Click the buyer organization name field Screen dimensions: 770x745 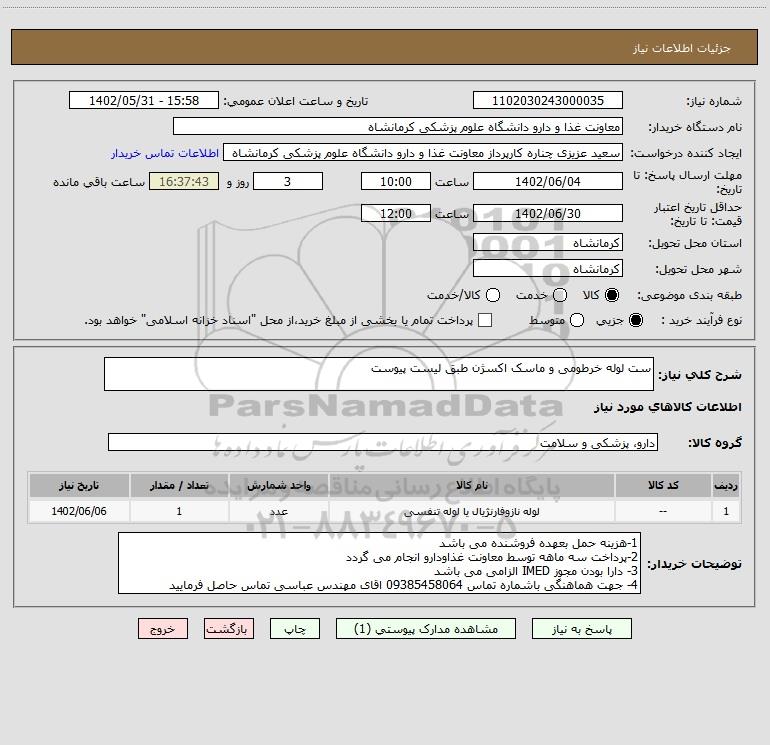coord(398,127)
